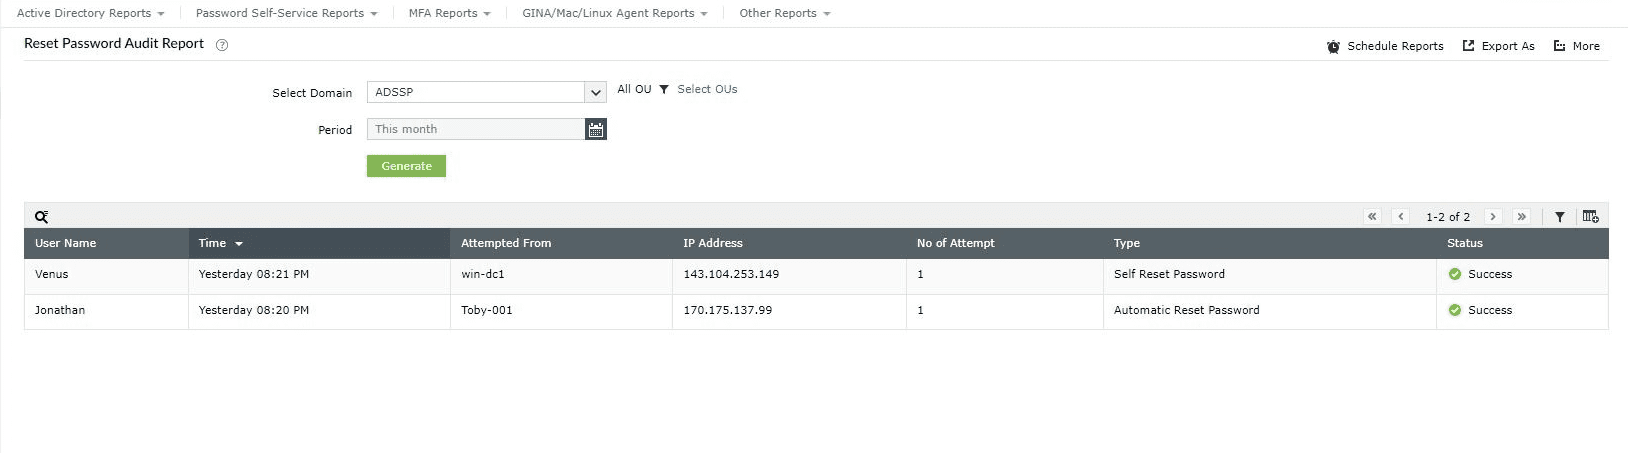Open the Active Directory Reports menu
This screenshot has height=453, width=1628.
pyautogui.click(x=90, y=13)
